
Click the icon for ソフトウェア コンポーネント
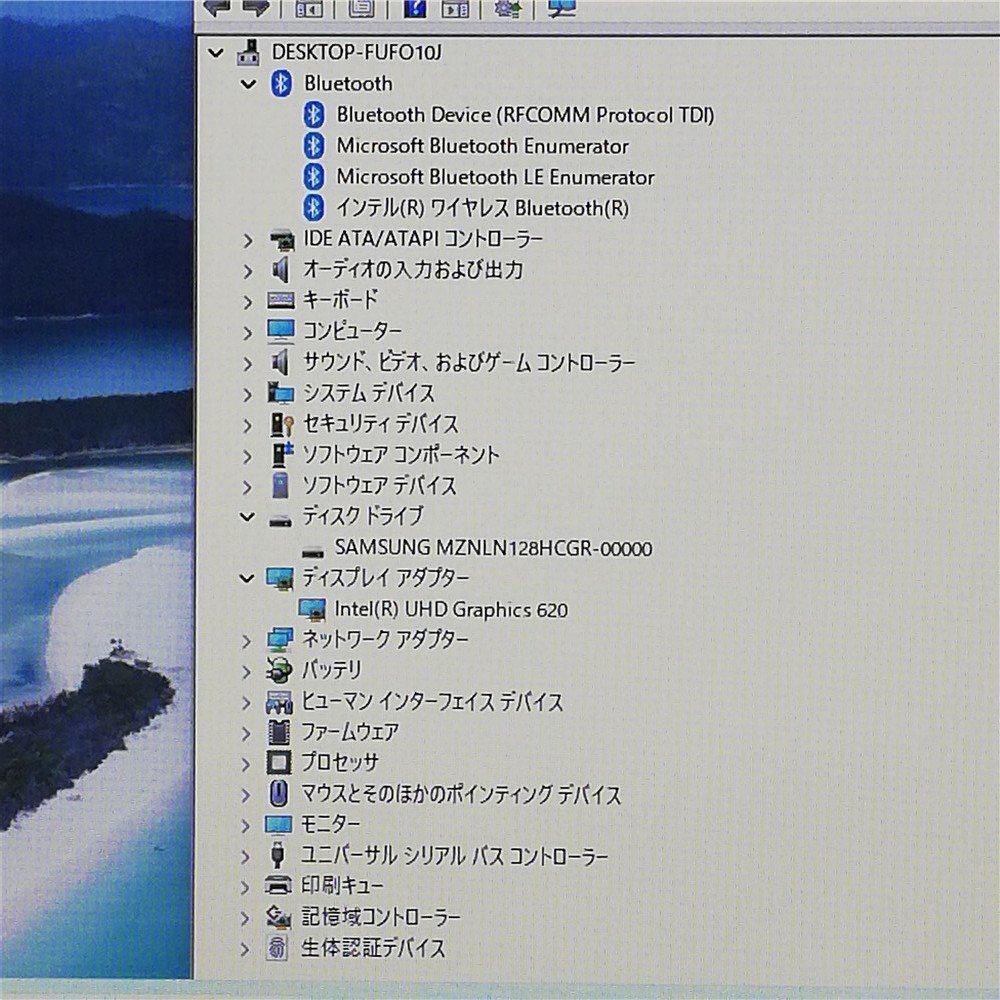(x=282, y=454)
